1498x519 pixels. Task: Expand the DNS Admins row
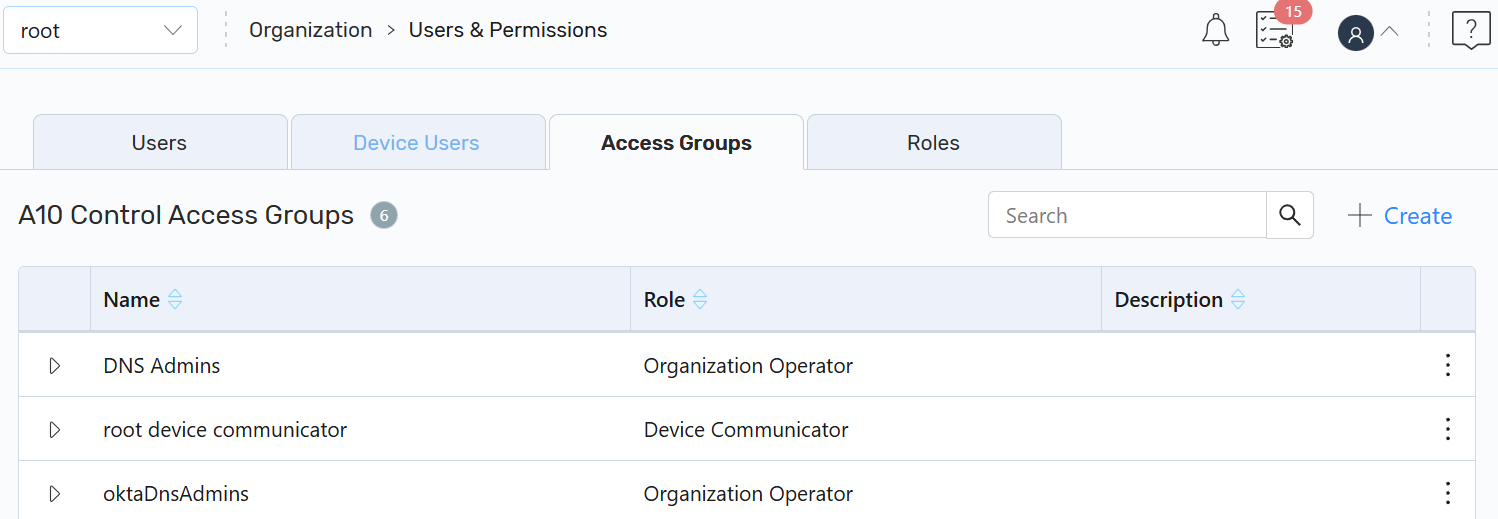[x=55, y=366]
